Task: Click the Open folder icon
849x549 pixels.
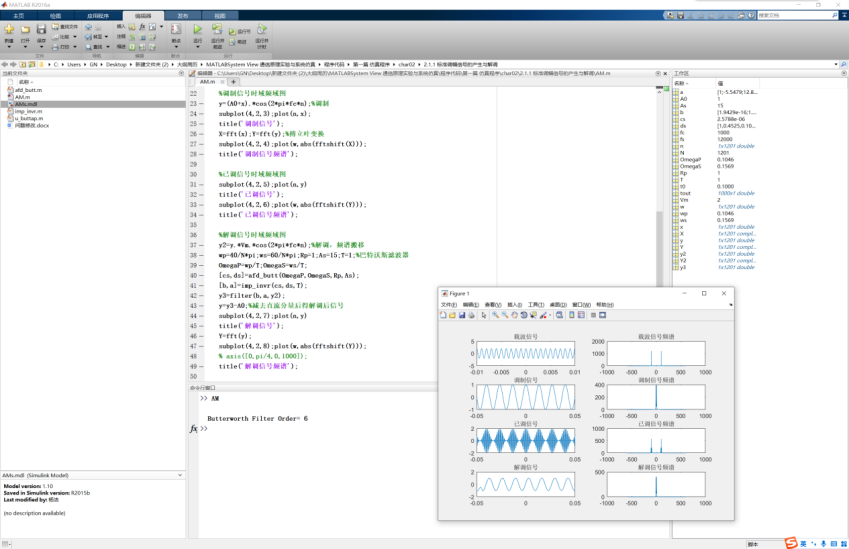Action: 25,29
